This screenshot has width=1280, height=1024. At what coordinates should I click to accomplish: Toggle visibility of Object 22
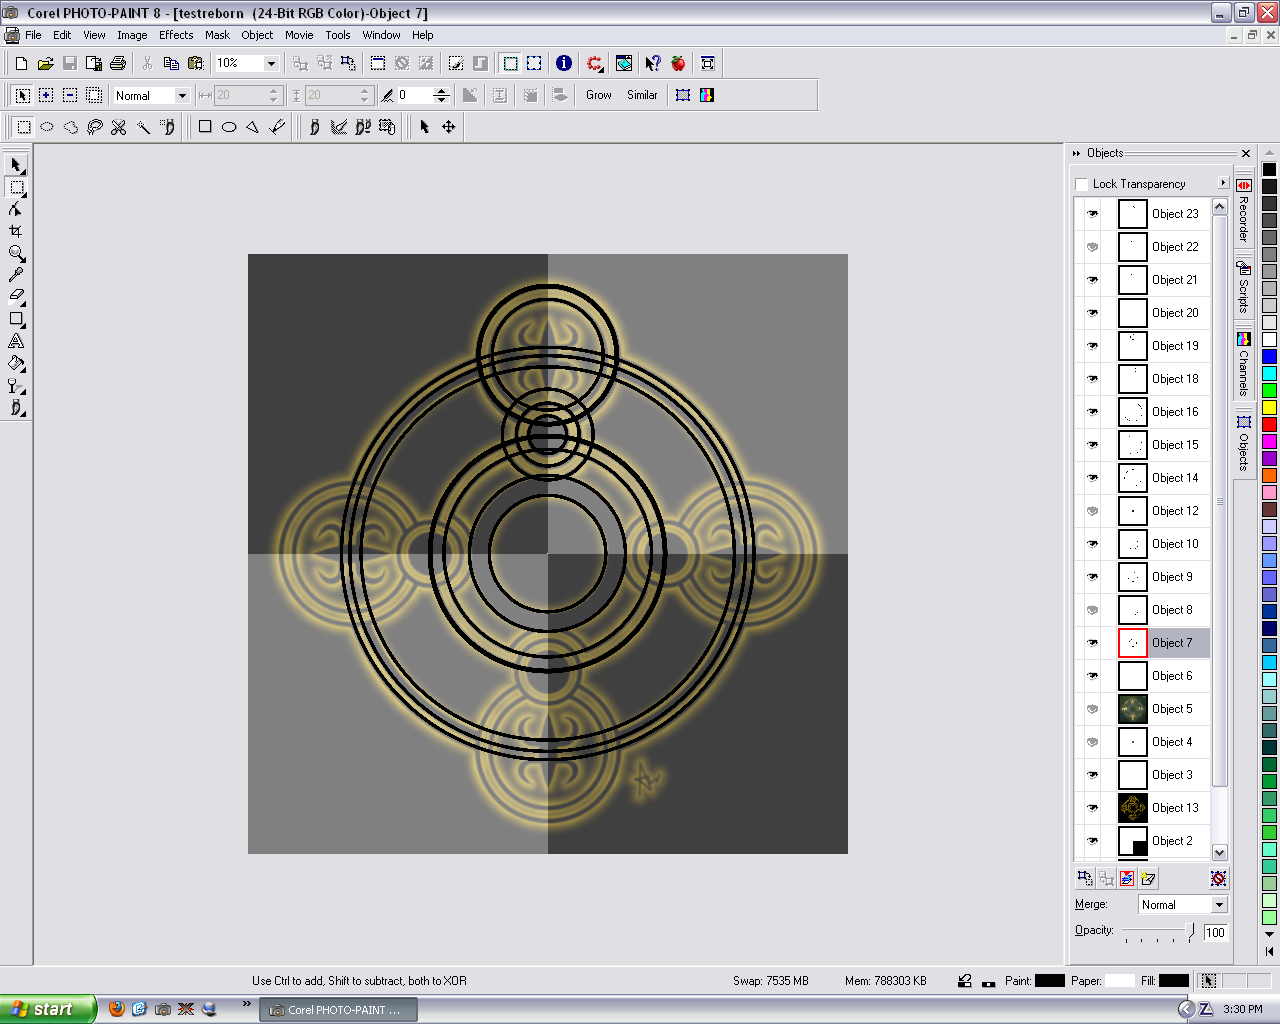coord(1092,247)
